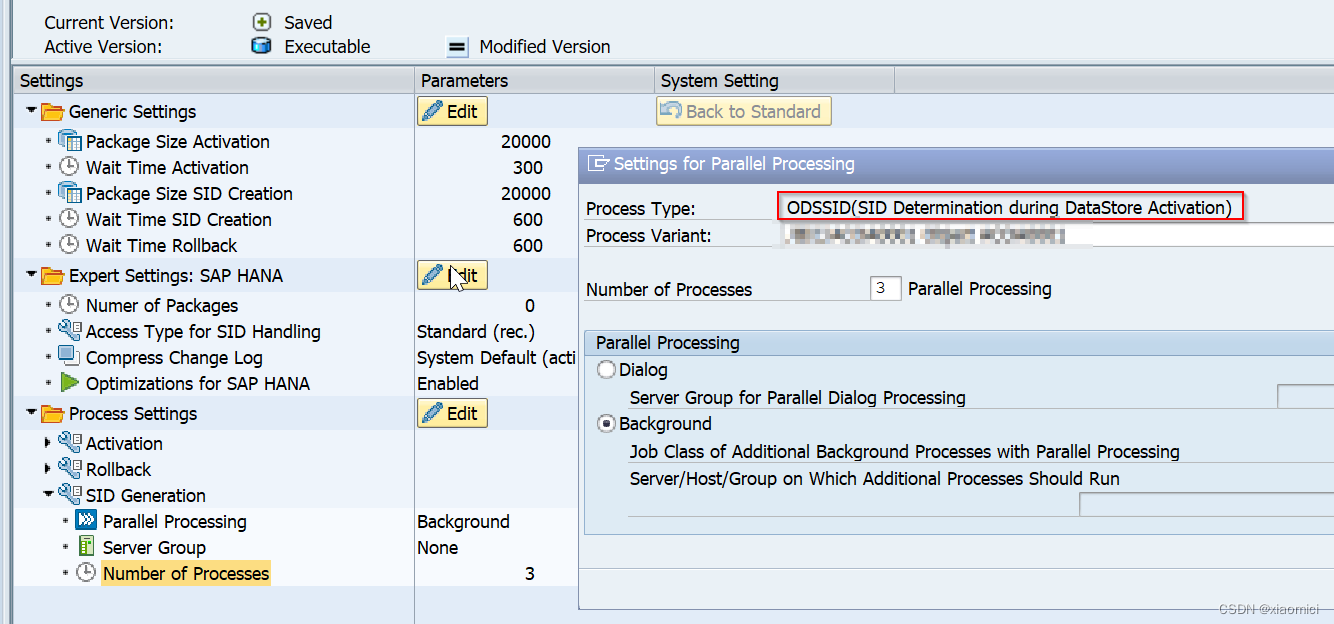
Task: Select the Background radio button
Action: coord(606,424)
